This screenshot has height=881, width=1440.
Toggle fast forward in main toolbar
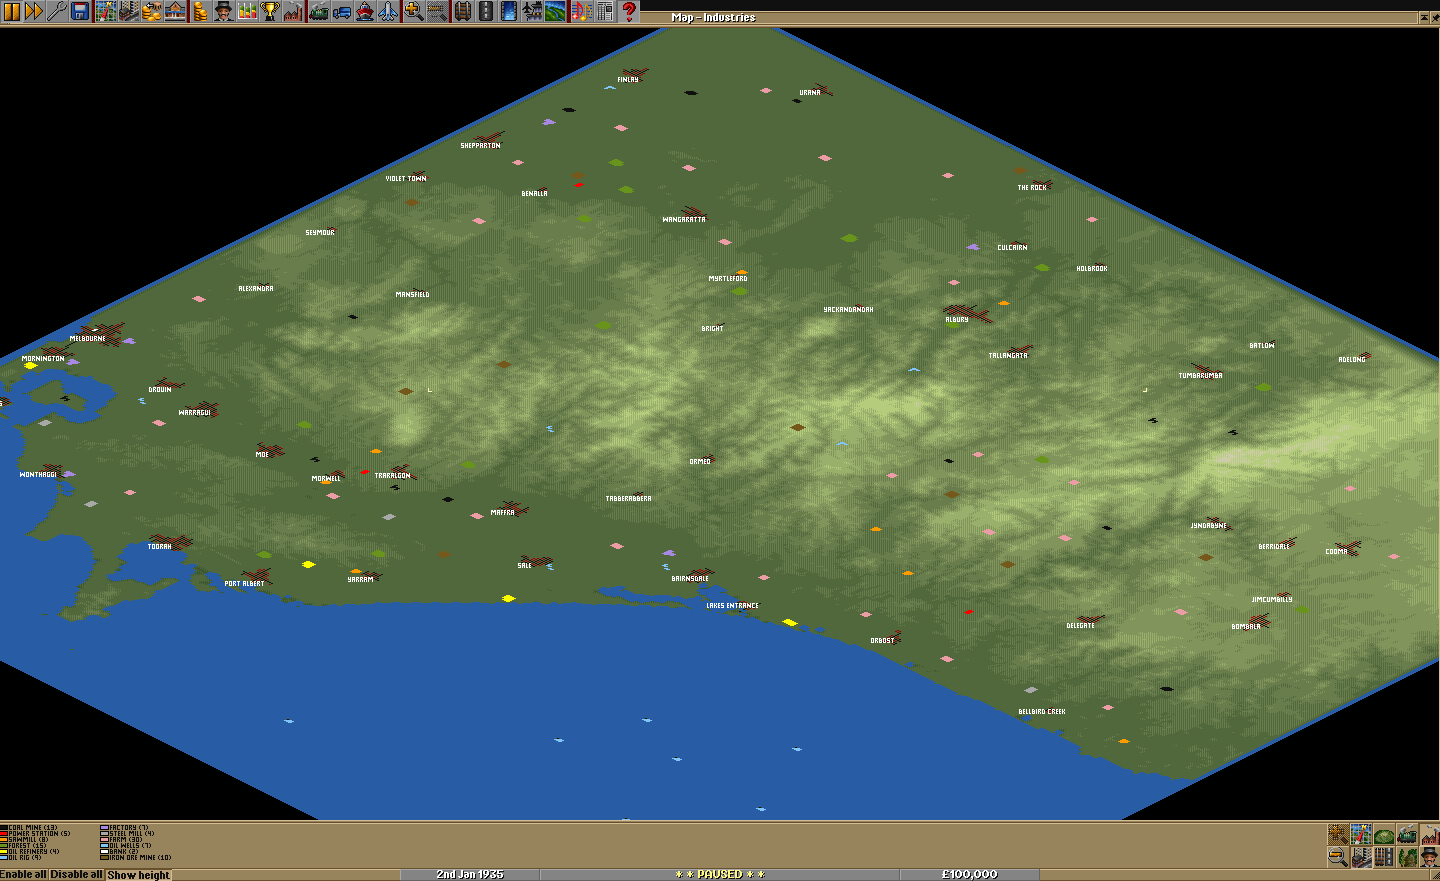point(33,11)
